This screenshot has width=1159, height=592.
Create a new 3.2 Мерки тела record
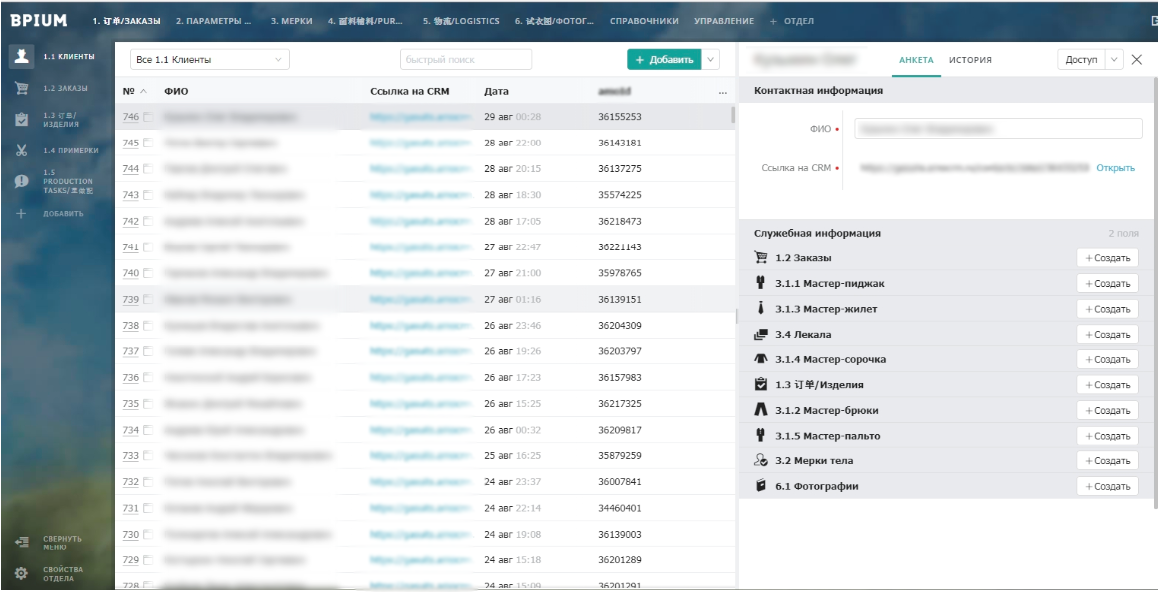[1107, 460]
